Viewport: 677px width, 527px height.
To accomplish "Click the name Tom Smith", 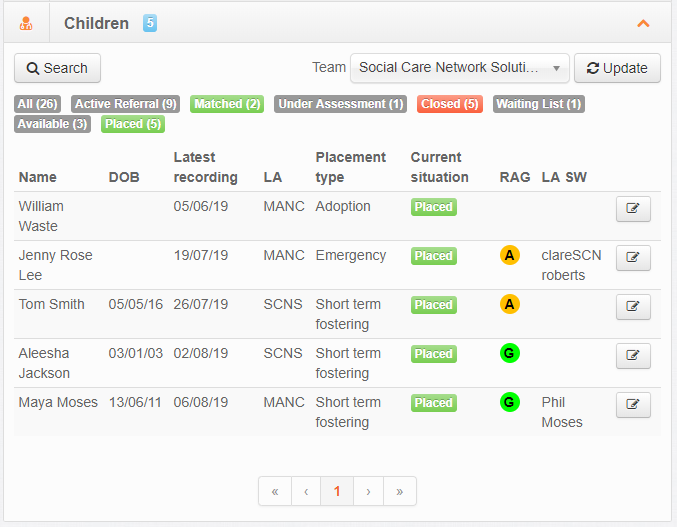I will point(51,304).
